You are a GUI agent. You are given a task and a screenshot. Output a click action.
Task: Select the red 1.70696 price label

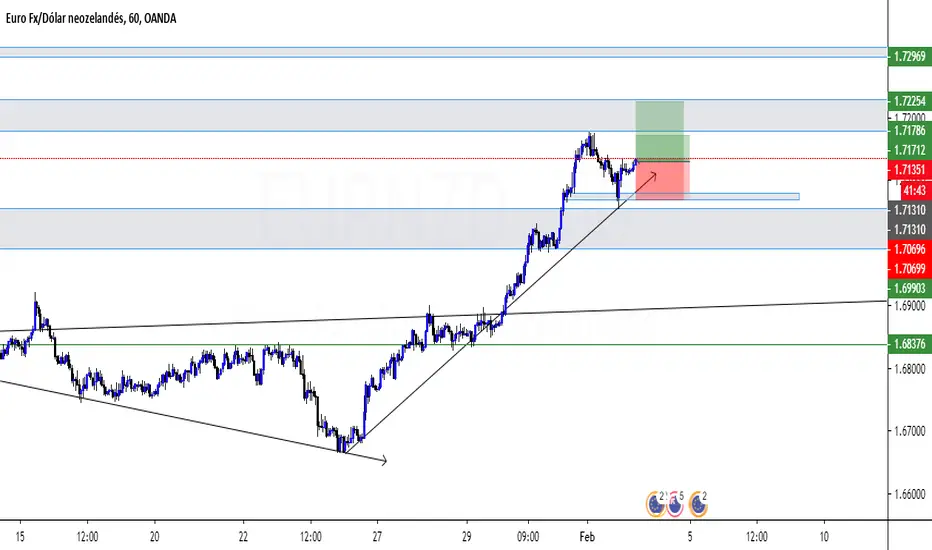point(909,249)
